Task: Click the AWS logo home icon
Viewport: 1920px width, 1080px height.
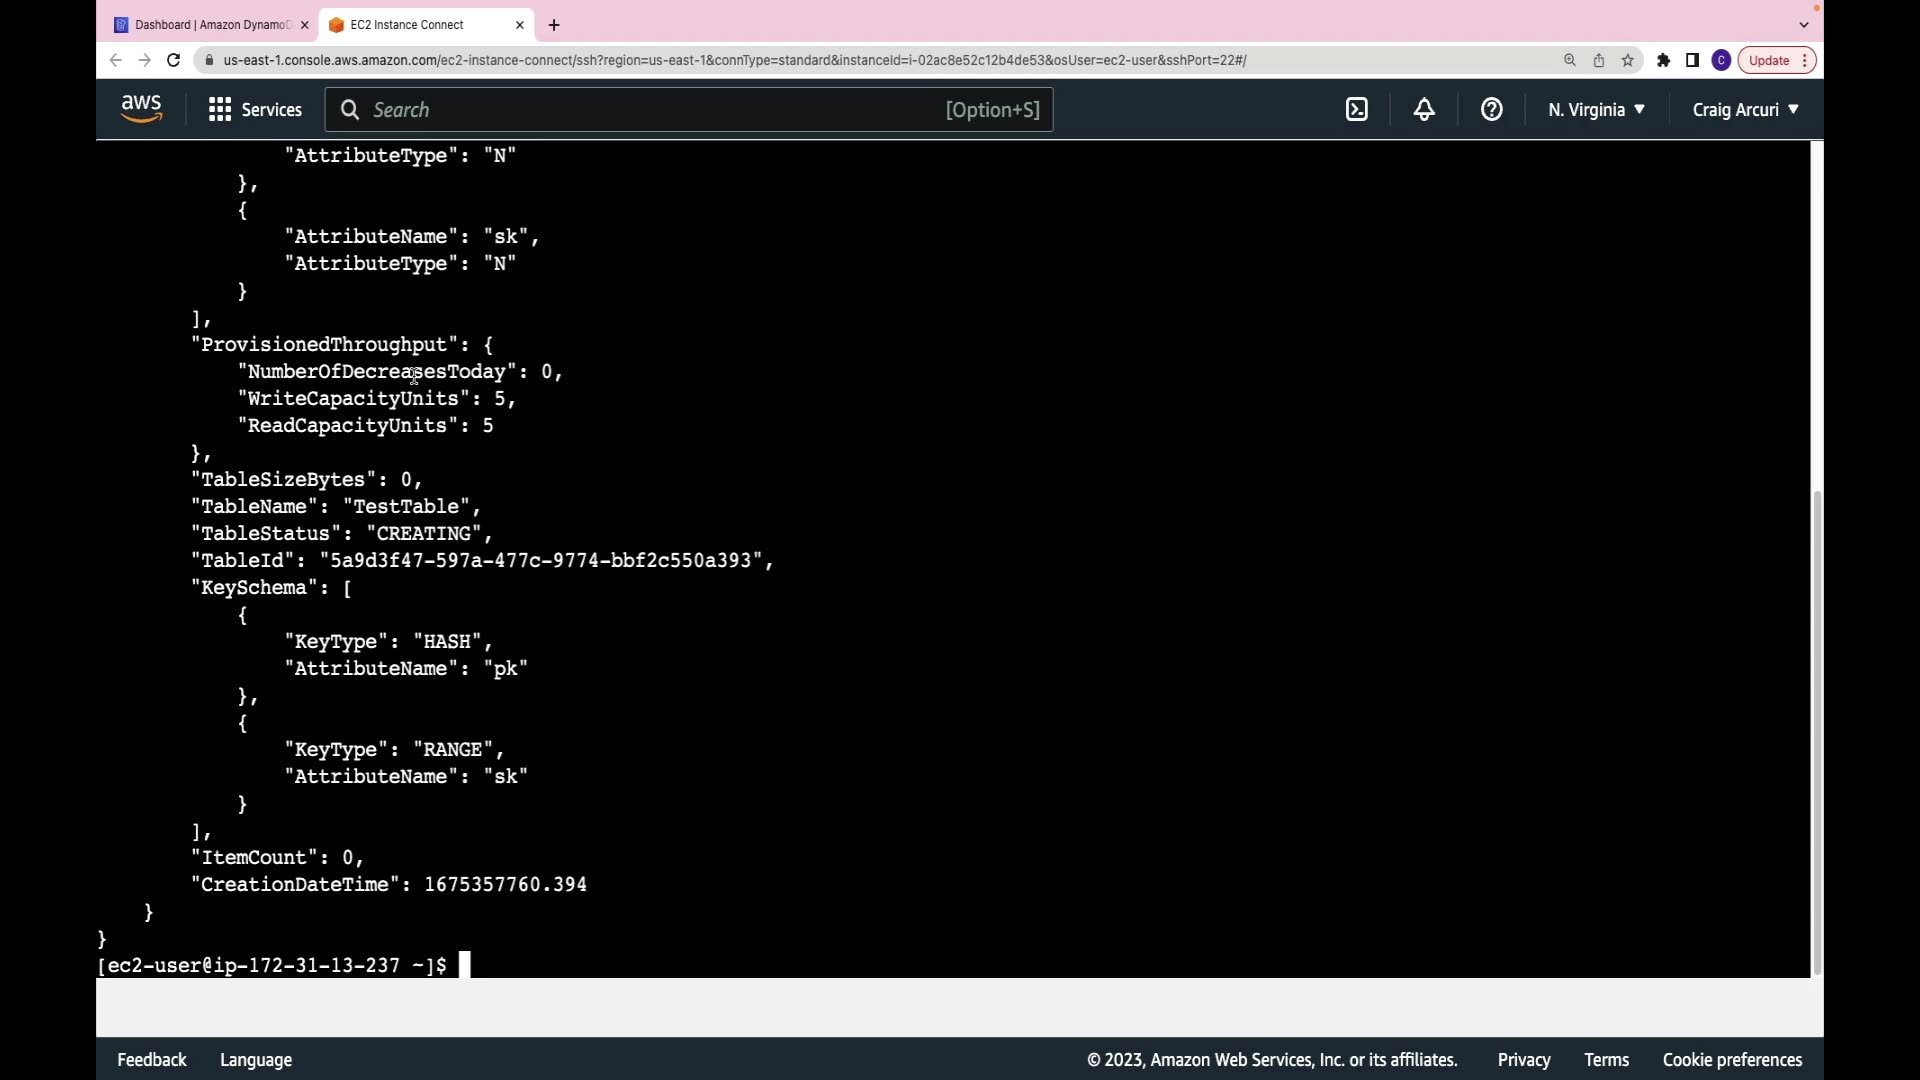Action: coord(141,109)
